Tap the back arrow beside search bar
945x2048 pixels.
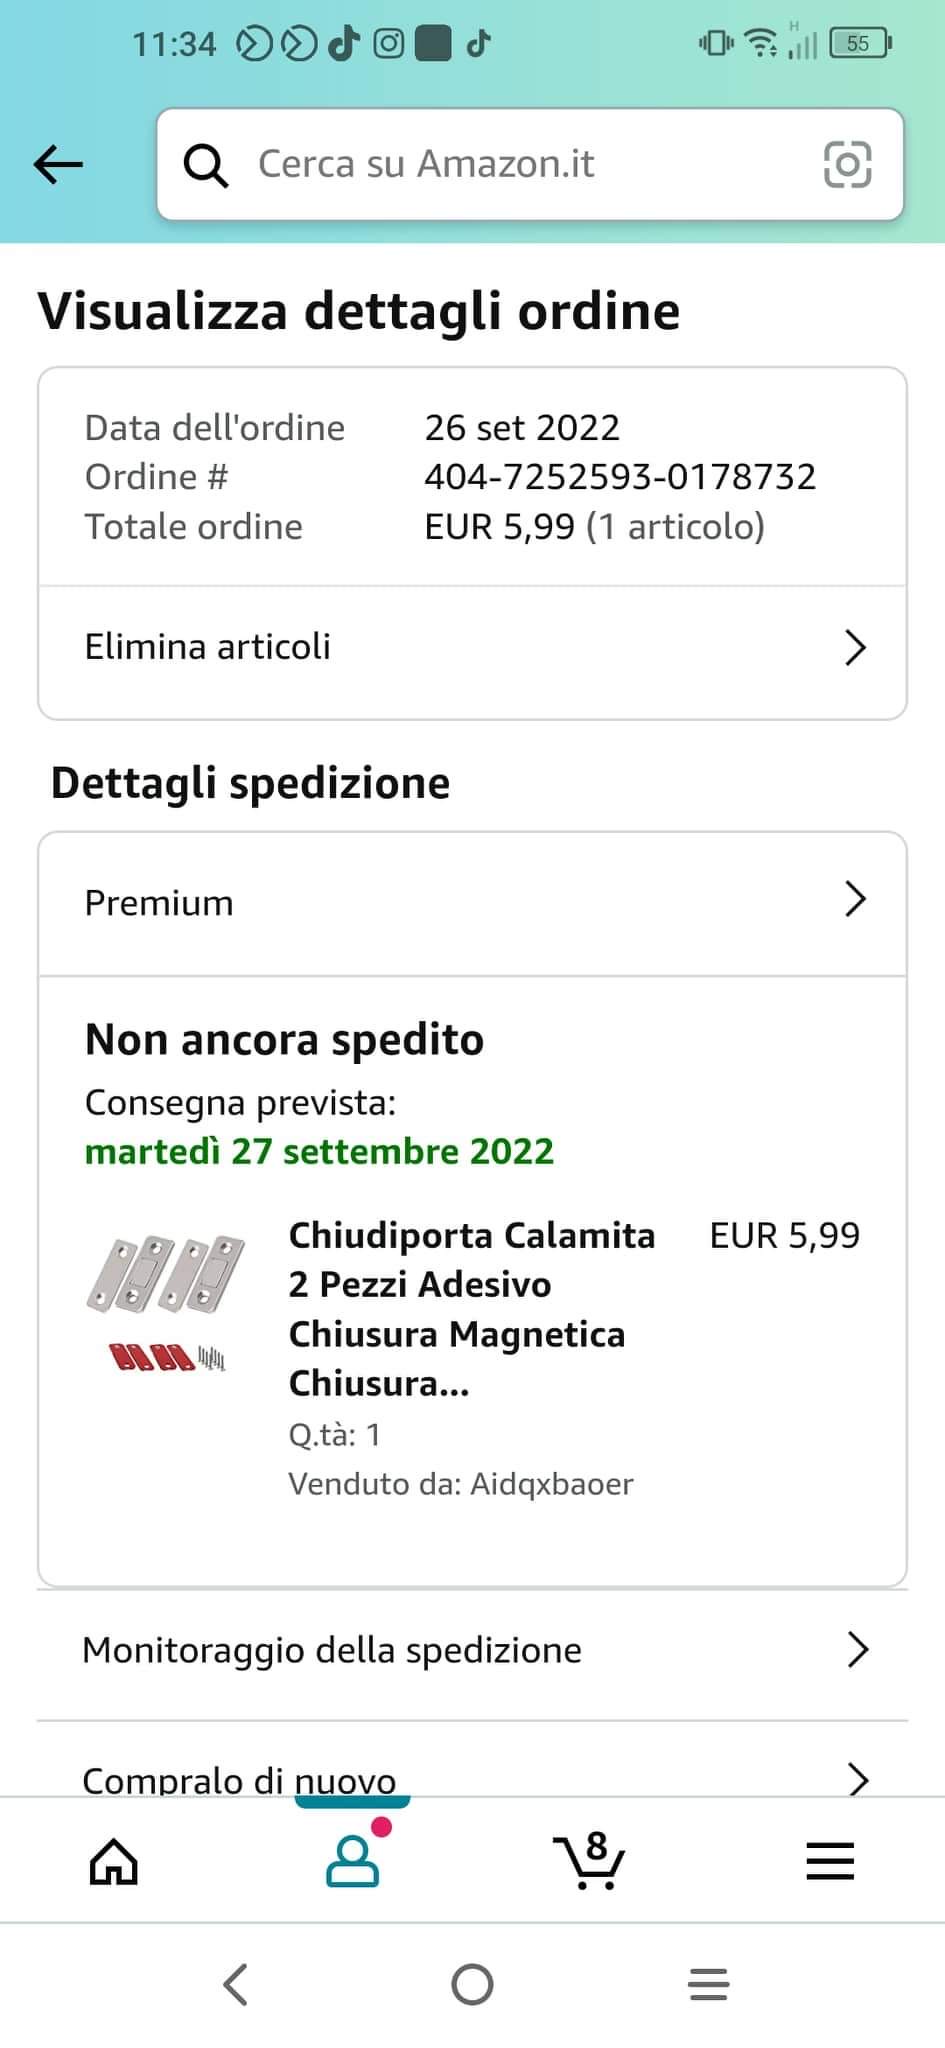point(58,164)
